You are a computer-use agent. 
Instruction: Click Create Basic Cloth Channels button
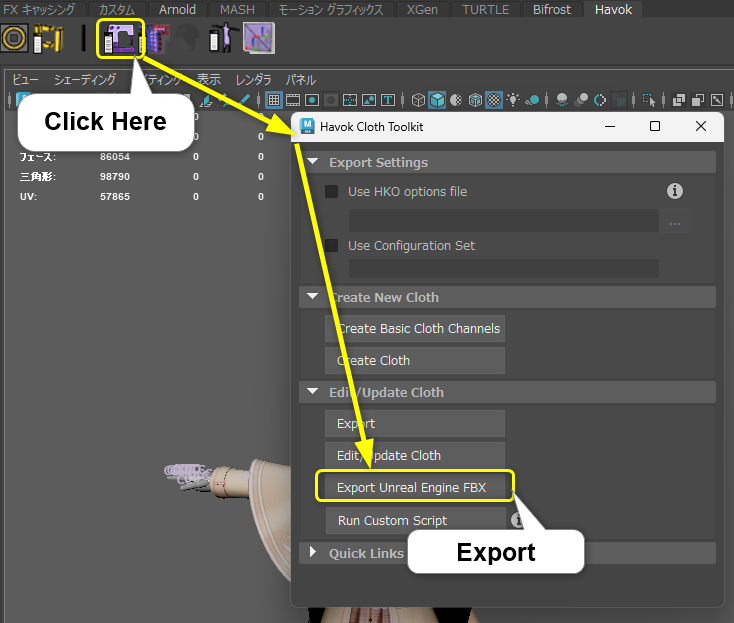[415, 328]
